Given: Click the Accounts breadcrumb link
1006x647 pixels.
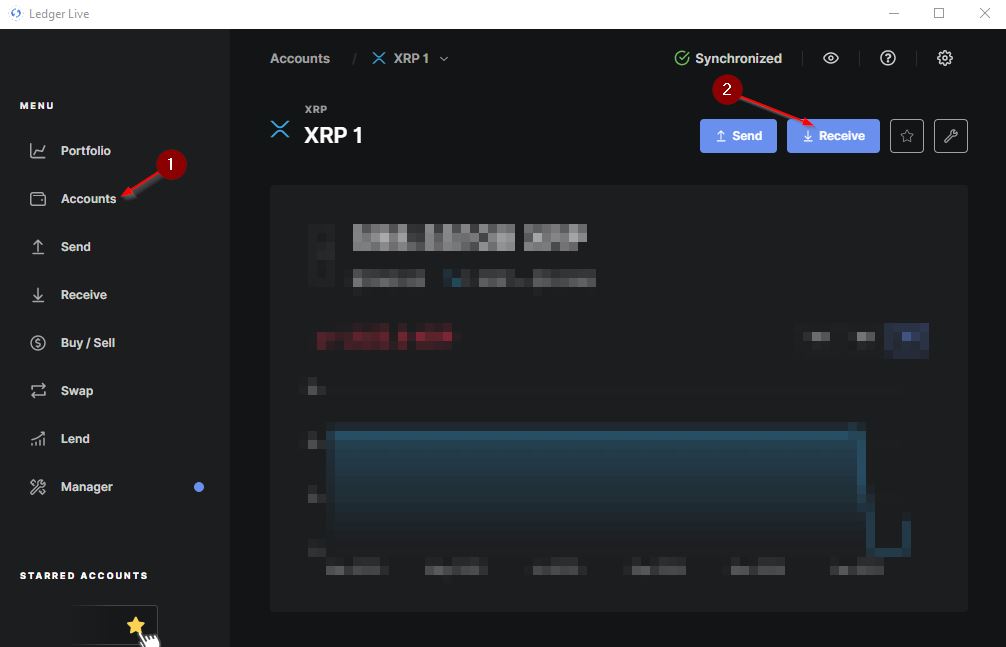Looking at the screenshot, I should (300, 58).
